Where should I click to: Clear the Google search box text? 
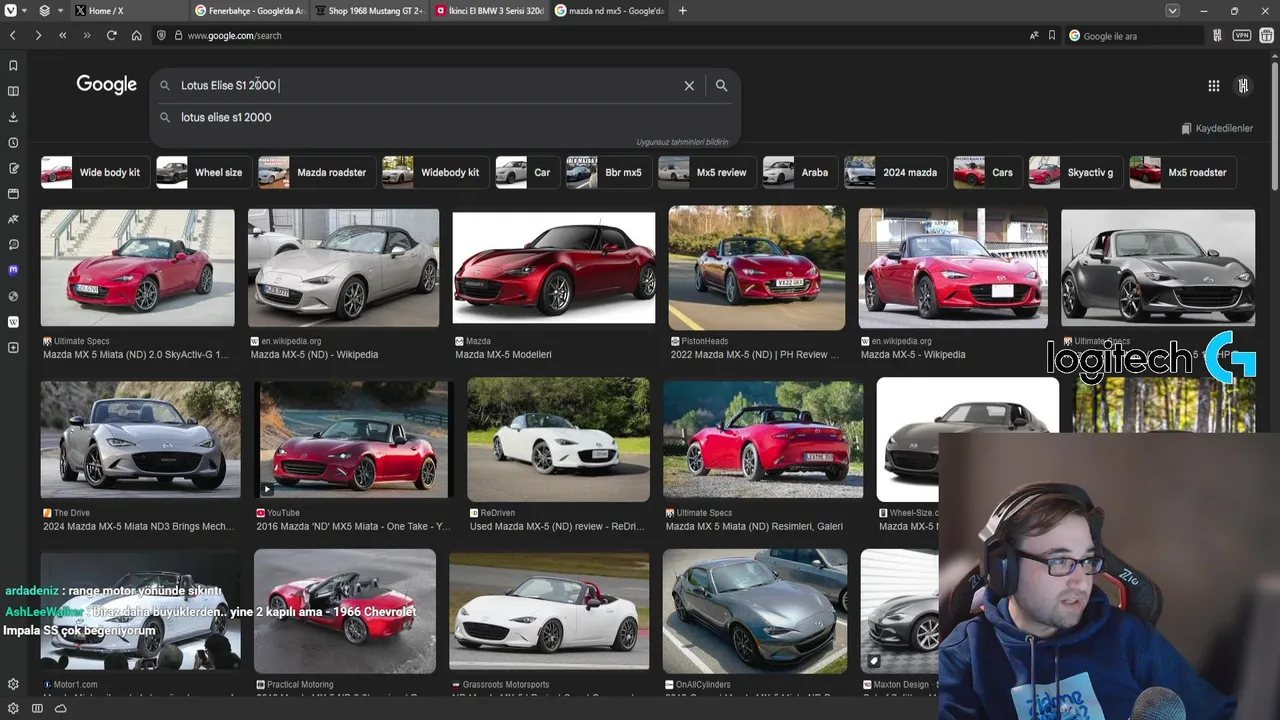point(689,86)
